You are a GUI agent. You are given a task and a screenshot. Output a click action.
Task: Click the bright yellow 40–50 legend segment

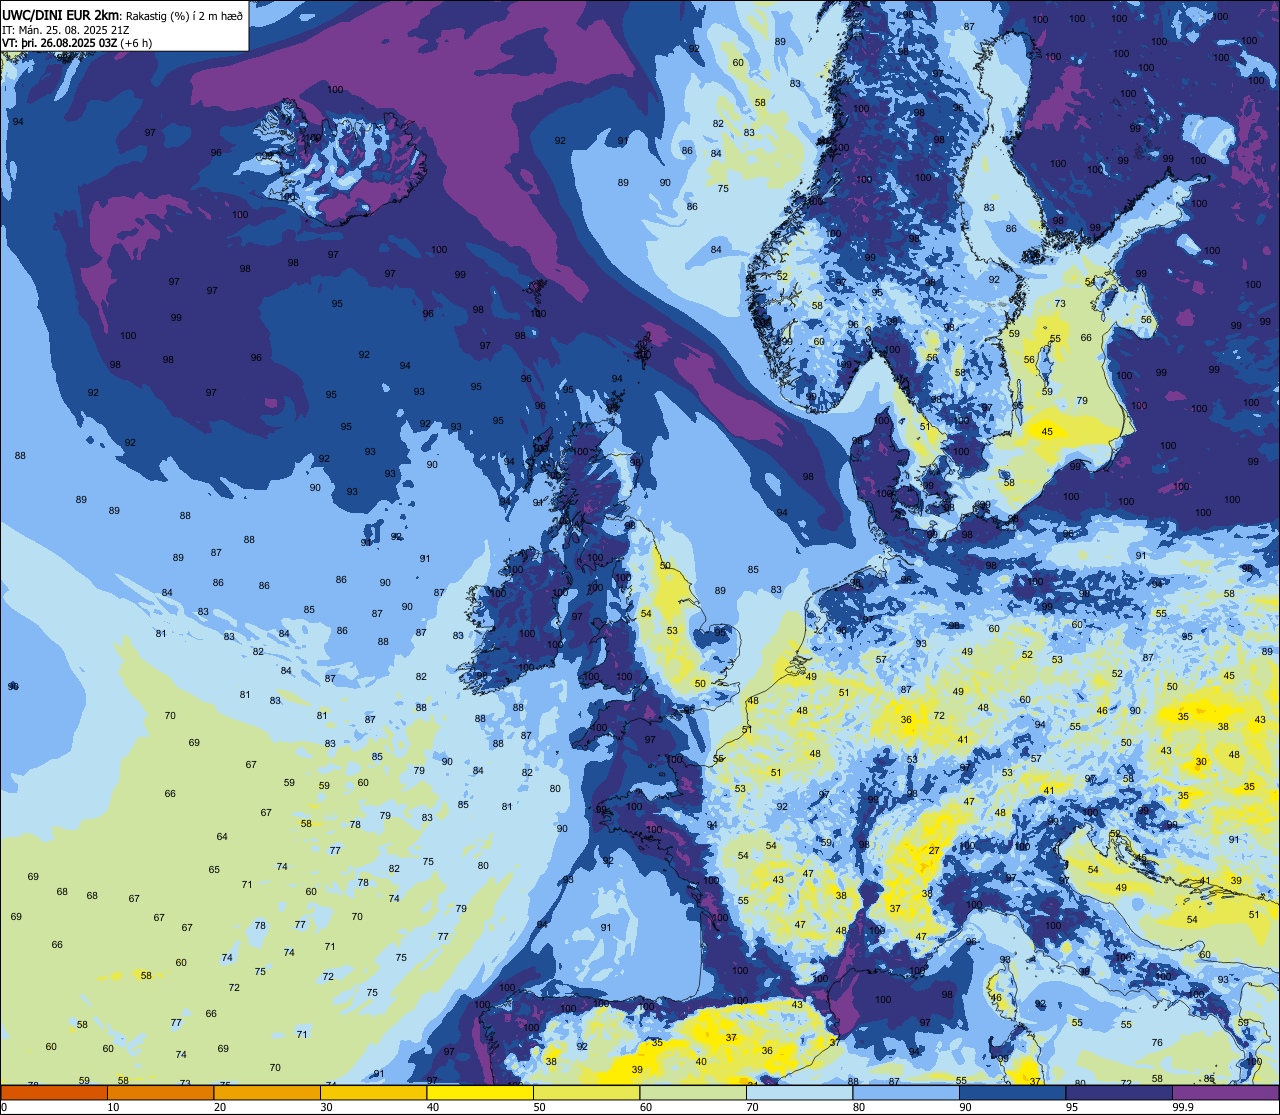point(480,1092)
